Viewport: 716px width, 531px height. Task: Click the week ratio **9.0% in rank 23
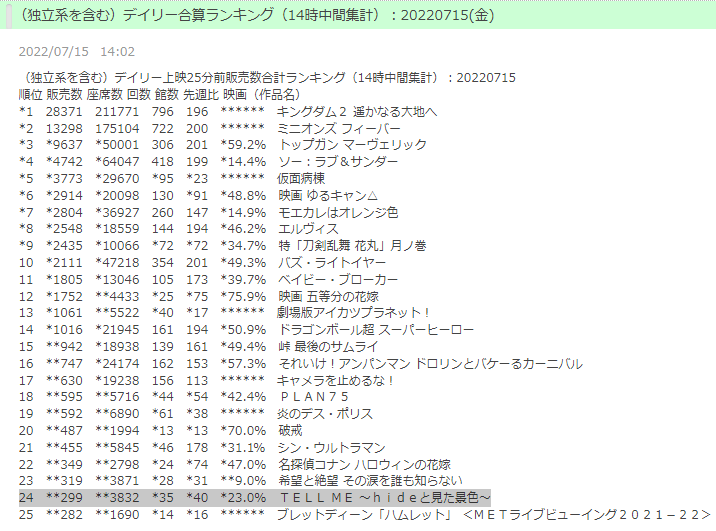[243, 481]
